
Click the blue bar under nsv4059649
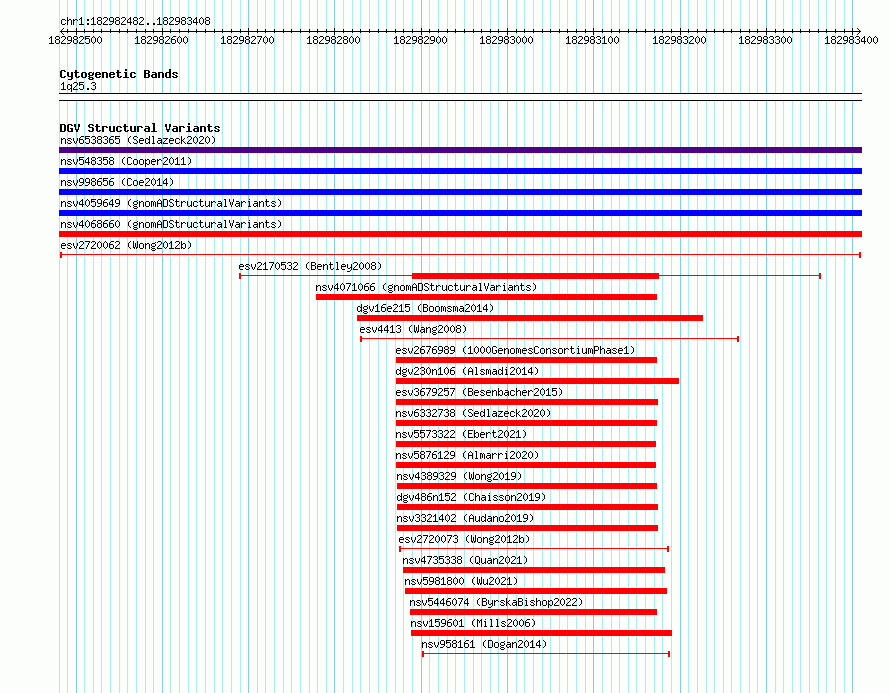(460, 213)
